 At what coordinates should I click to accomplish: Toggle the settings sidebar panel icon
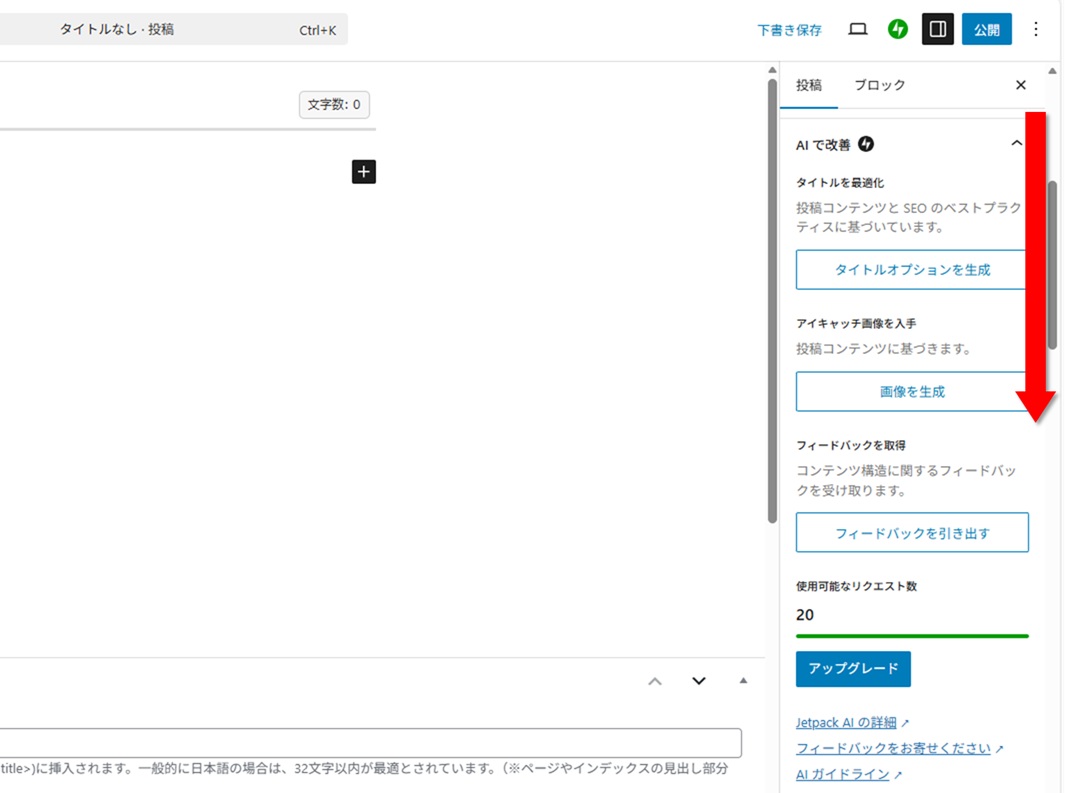point(937,30)
